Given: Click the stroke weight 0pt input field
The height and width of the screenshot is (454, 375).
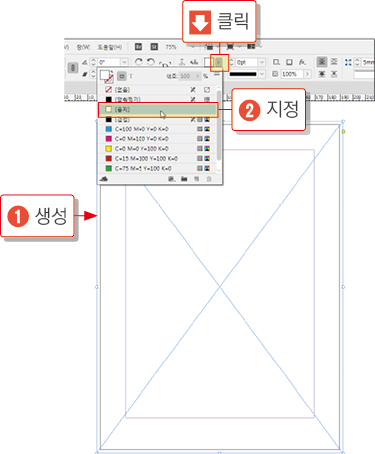Looking at the screenshot, I should coord(247,62).
